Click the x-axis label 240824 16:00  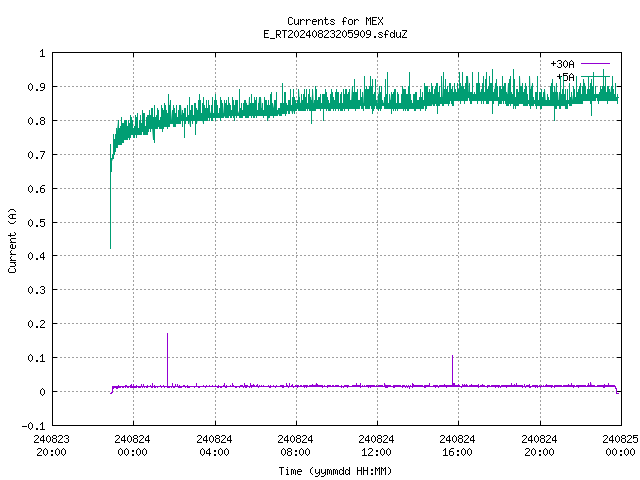(x=457, y=445)
